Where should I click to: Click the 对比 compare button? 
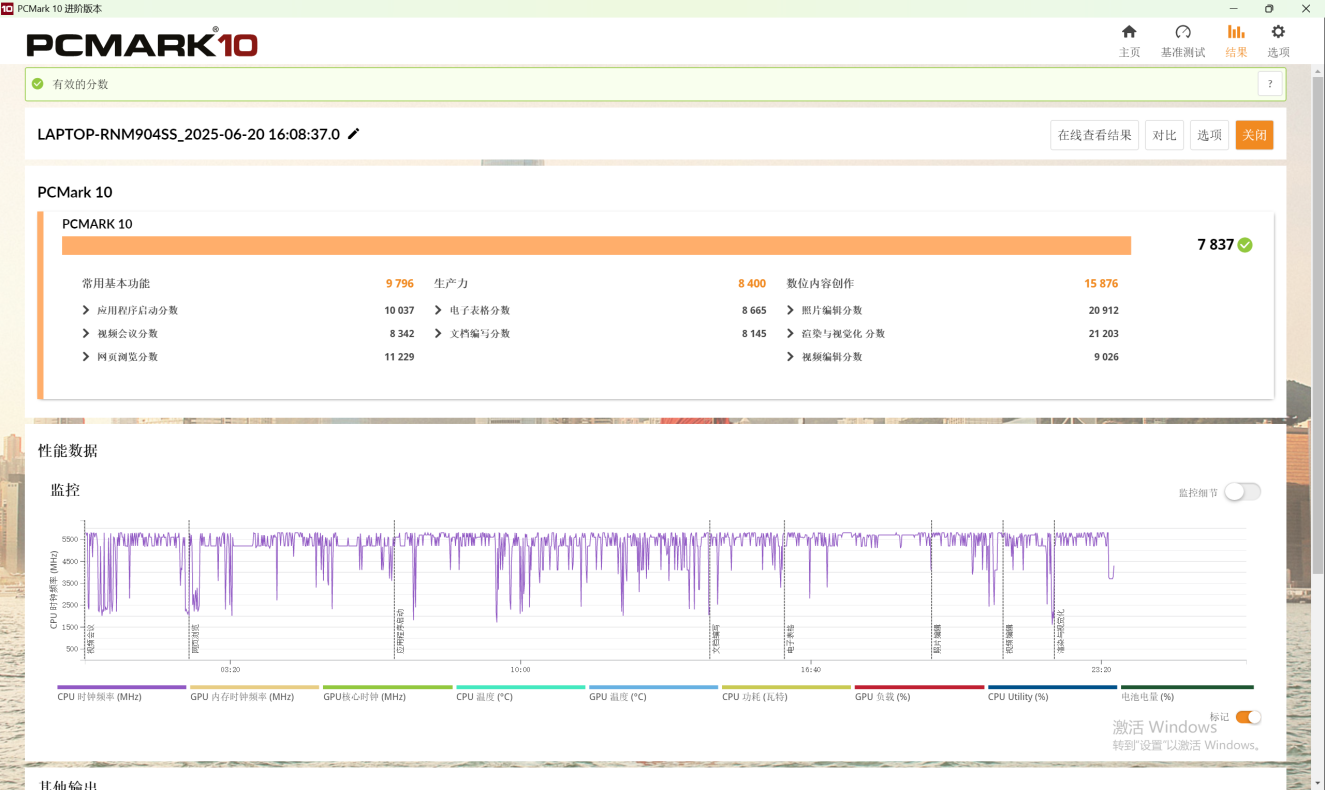click(1164, 135)
